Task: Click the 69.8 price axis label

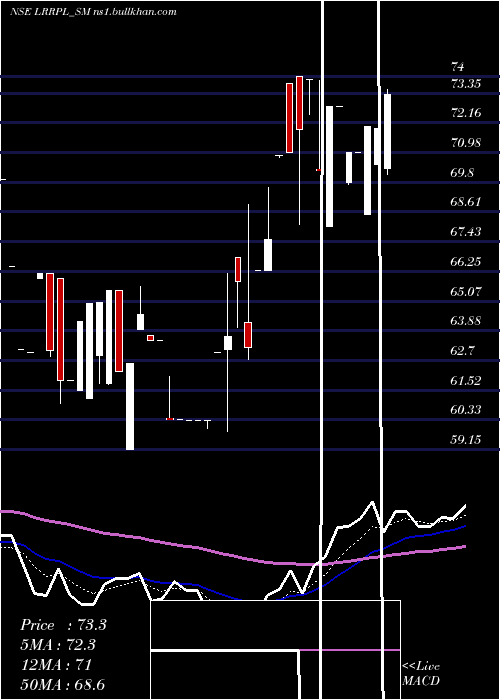Action: pos(462,173)
